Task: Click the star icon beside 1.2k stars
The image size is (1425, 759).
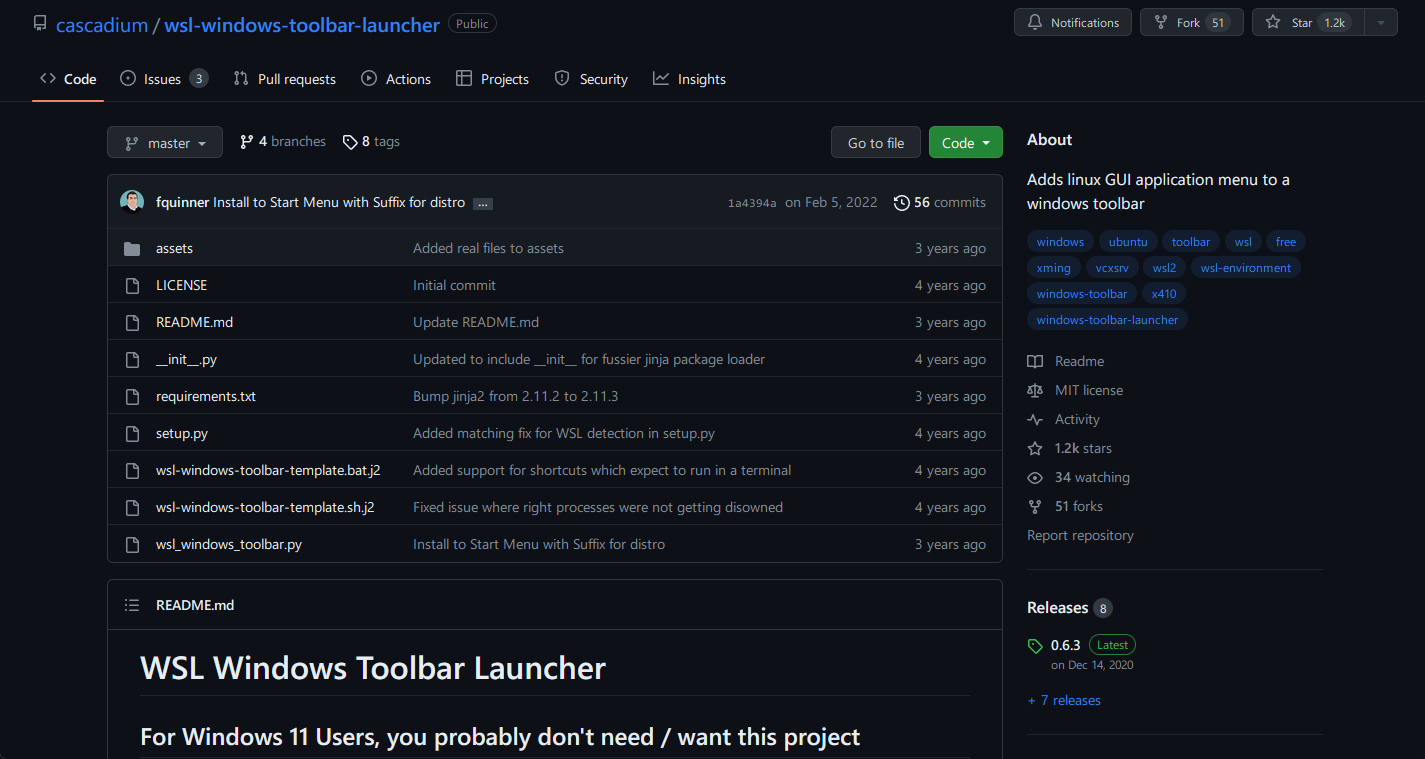Action: point(1035,448)
